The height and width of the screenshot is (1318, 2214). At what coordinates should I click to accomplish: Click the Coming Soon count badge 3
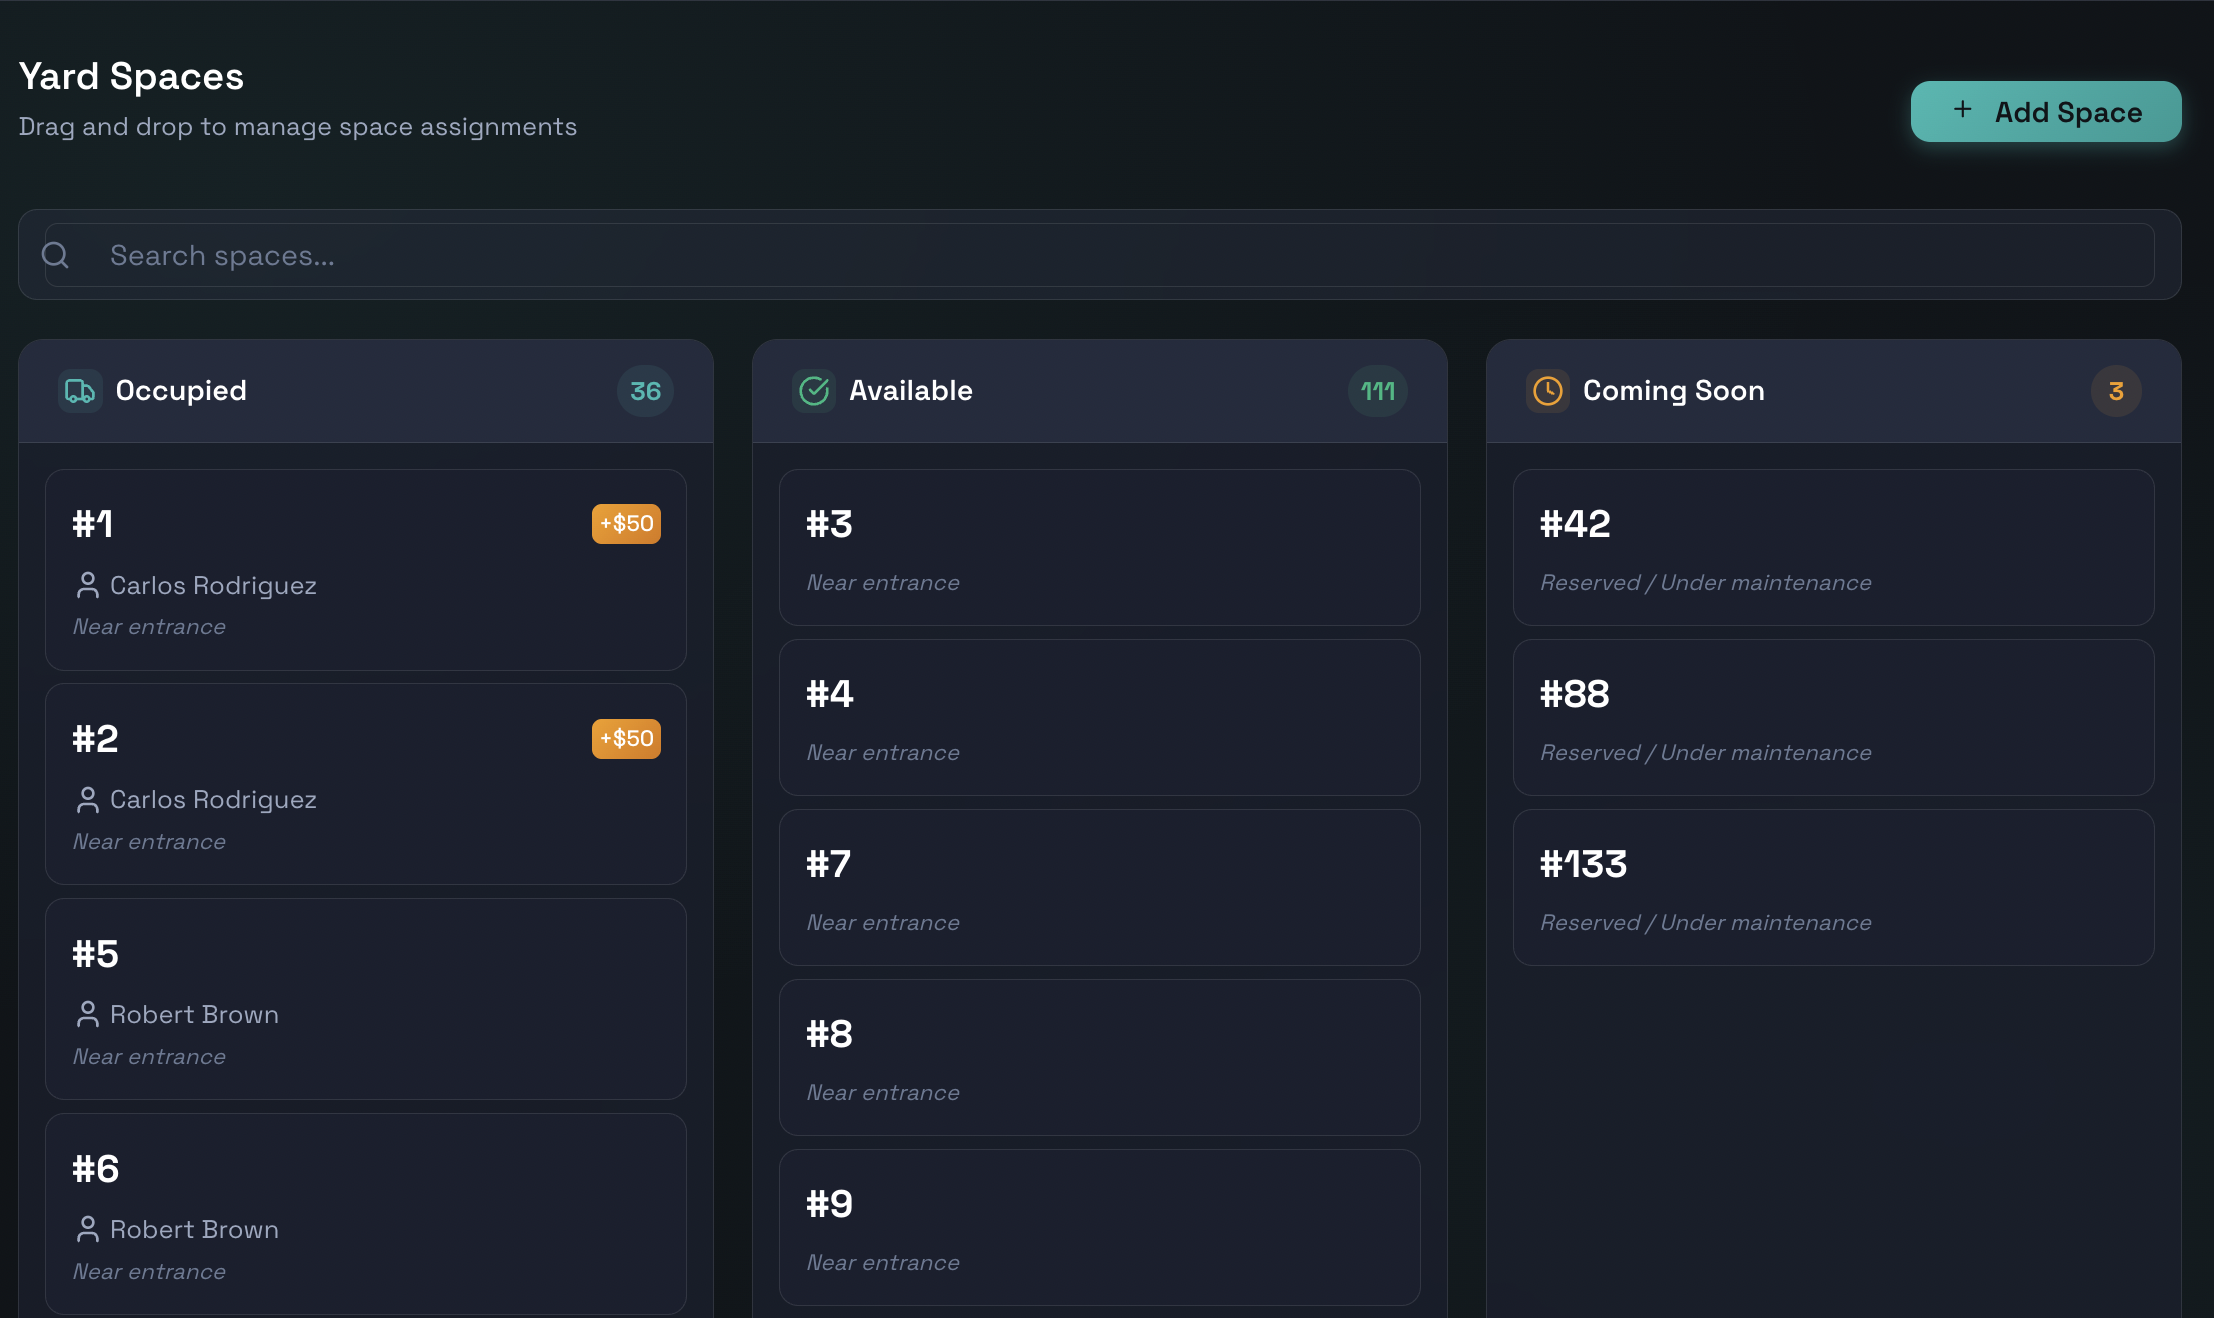[2115, 391]
